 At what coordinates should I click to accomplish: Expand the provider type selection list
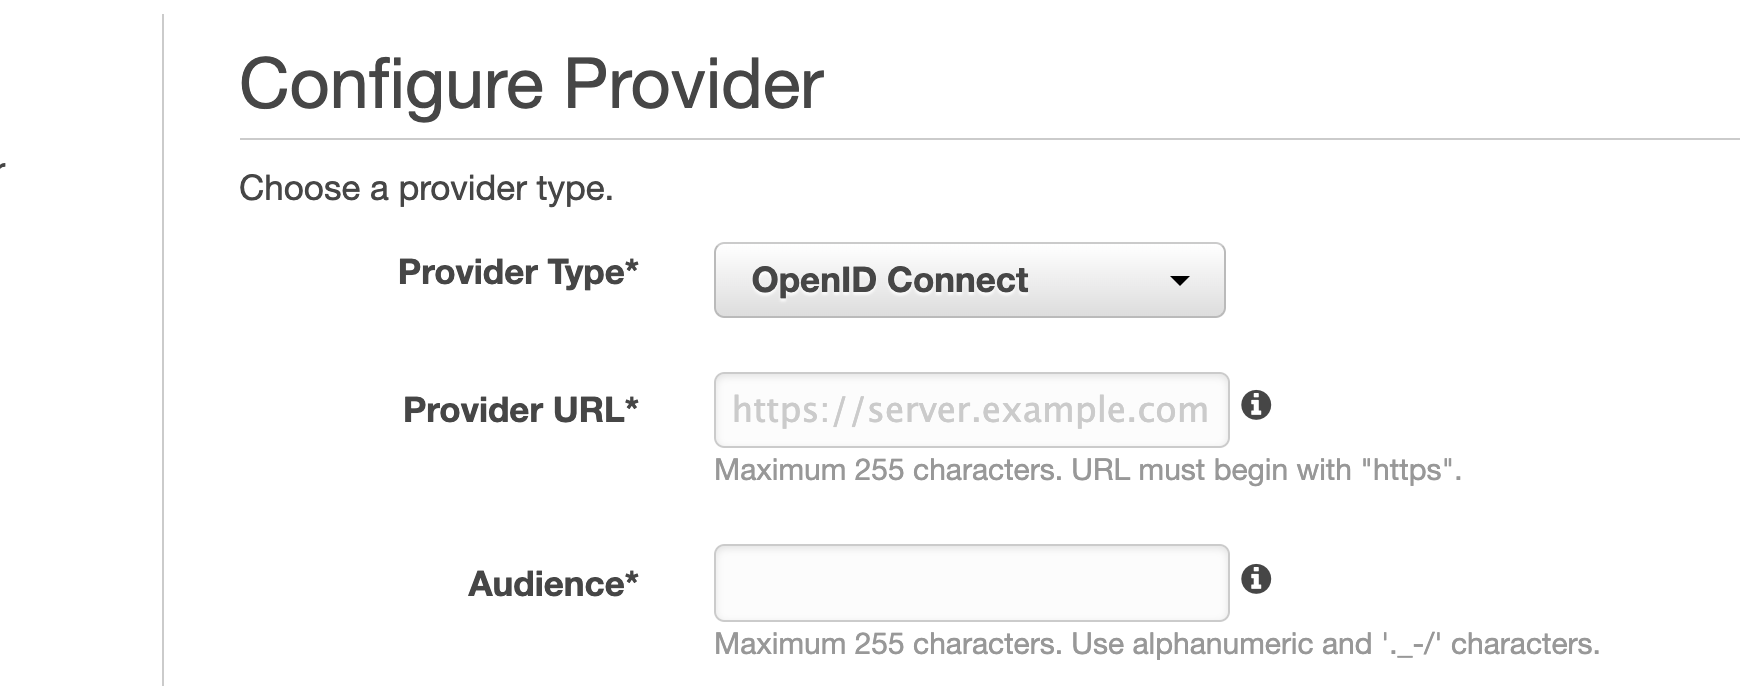click(968, 280)
